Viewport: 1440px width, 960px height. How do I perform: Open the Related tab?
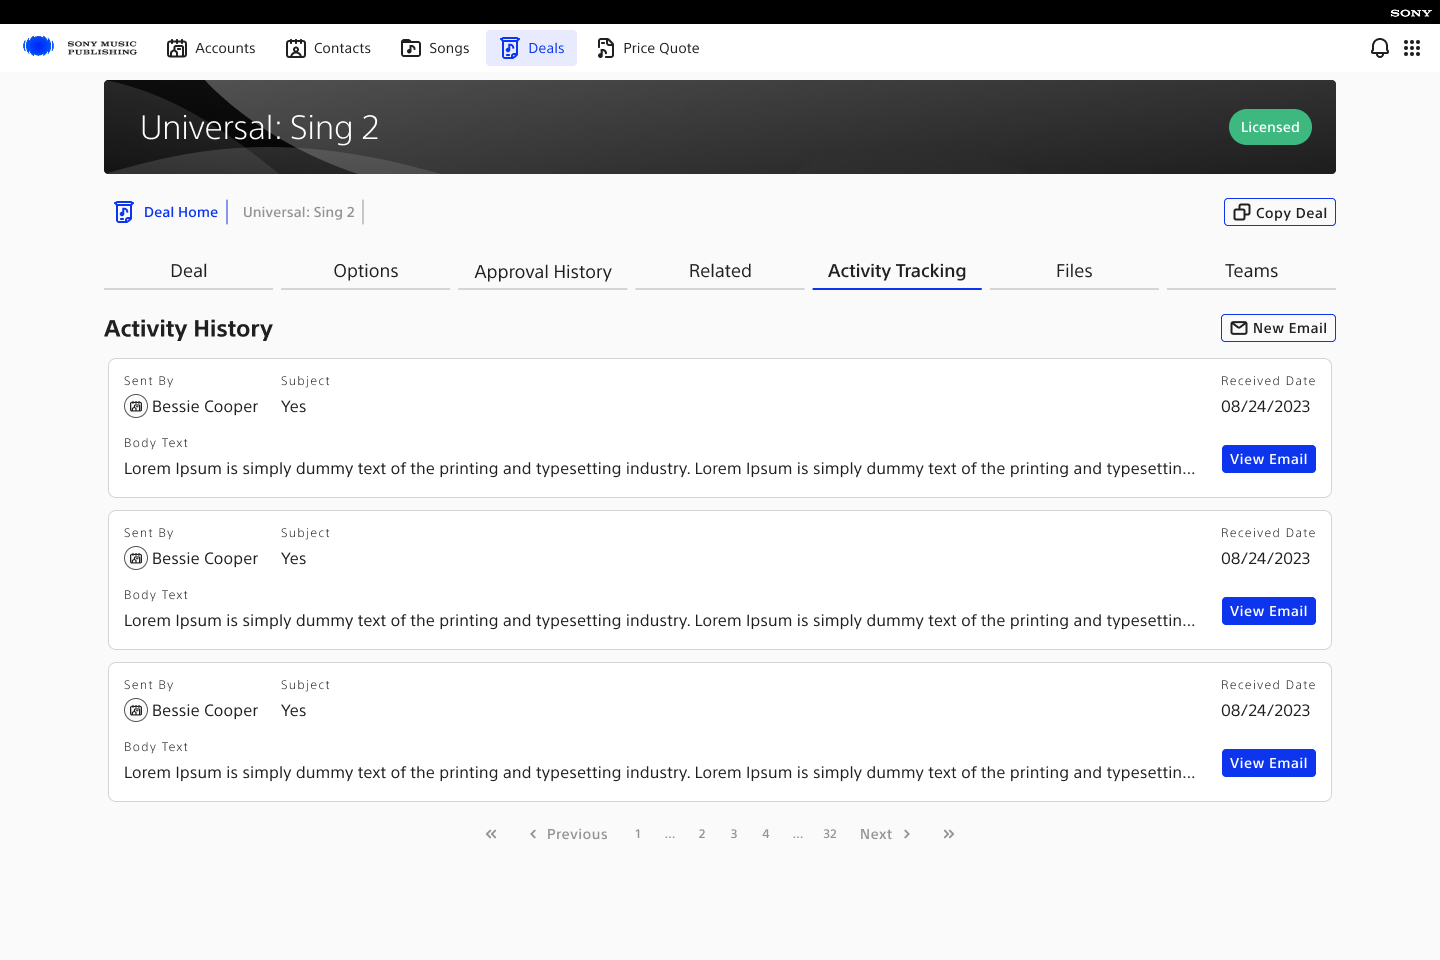720,271
